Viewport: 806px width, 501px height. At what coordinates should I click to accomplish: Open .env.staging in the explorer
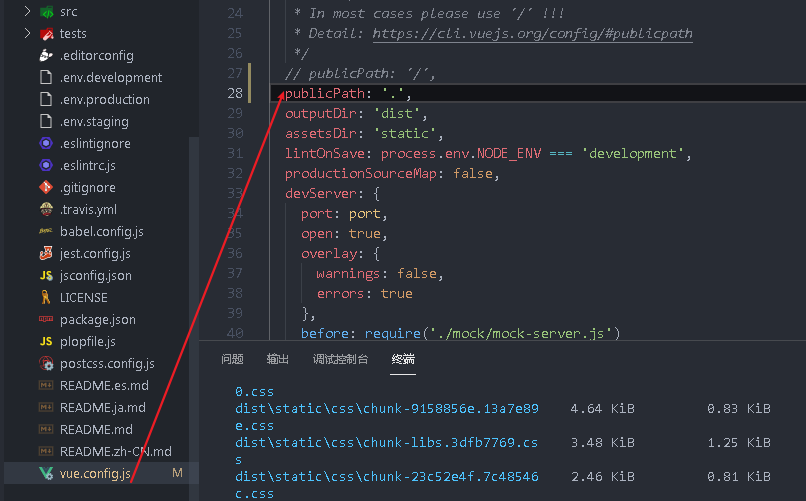click(94, 122)
